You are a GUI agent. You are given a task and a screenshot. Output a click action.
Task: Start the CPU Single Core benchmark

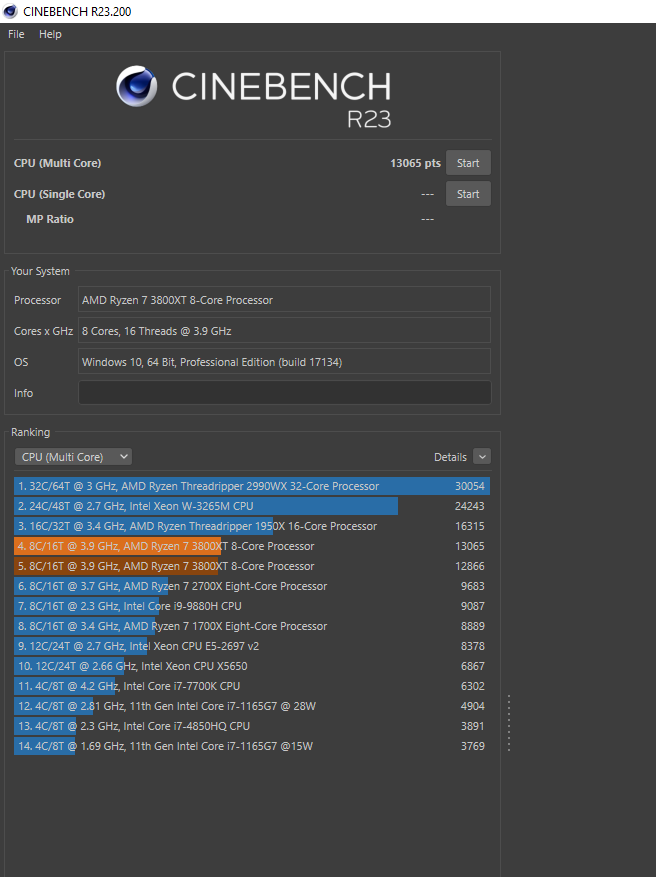468,194
